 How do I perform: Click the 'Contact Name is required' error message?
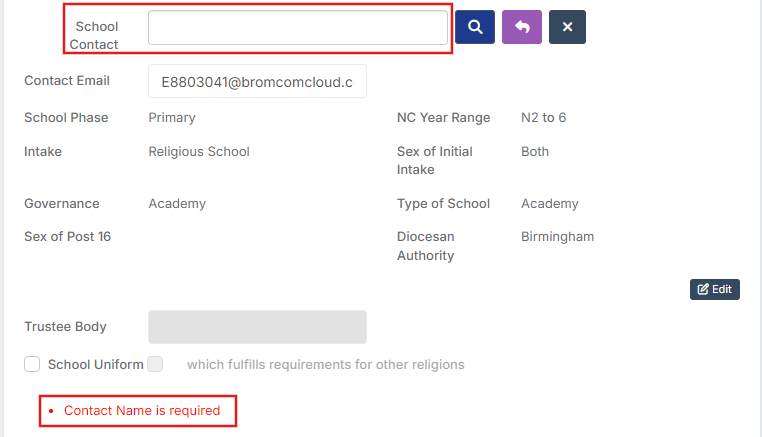pos(142,411)
